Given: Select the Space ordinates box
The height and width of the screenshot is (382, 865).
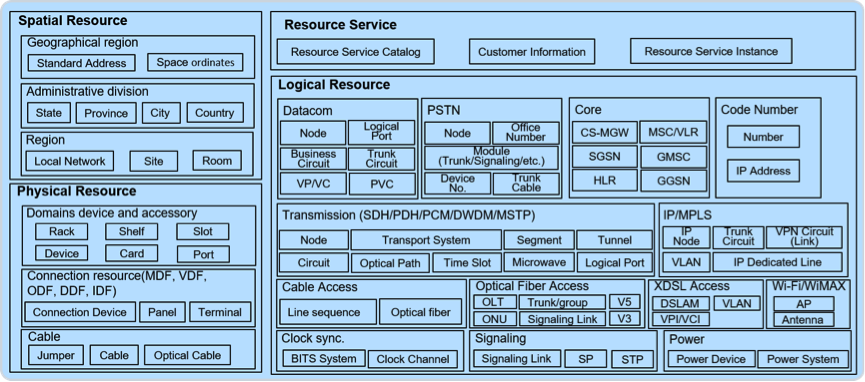Looking at the screenshot, I should (195, 62).
